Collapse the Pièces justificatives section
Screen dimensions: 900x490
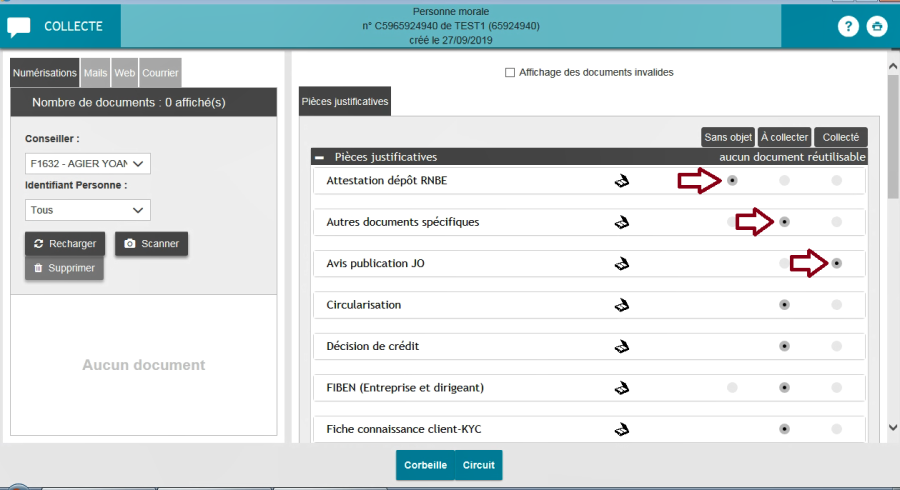[319, 157]
